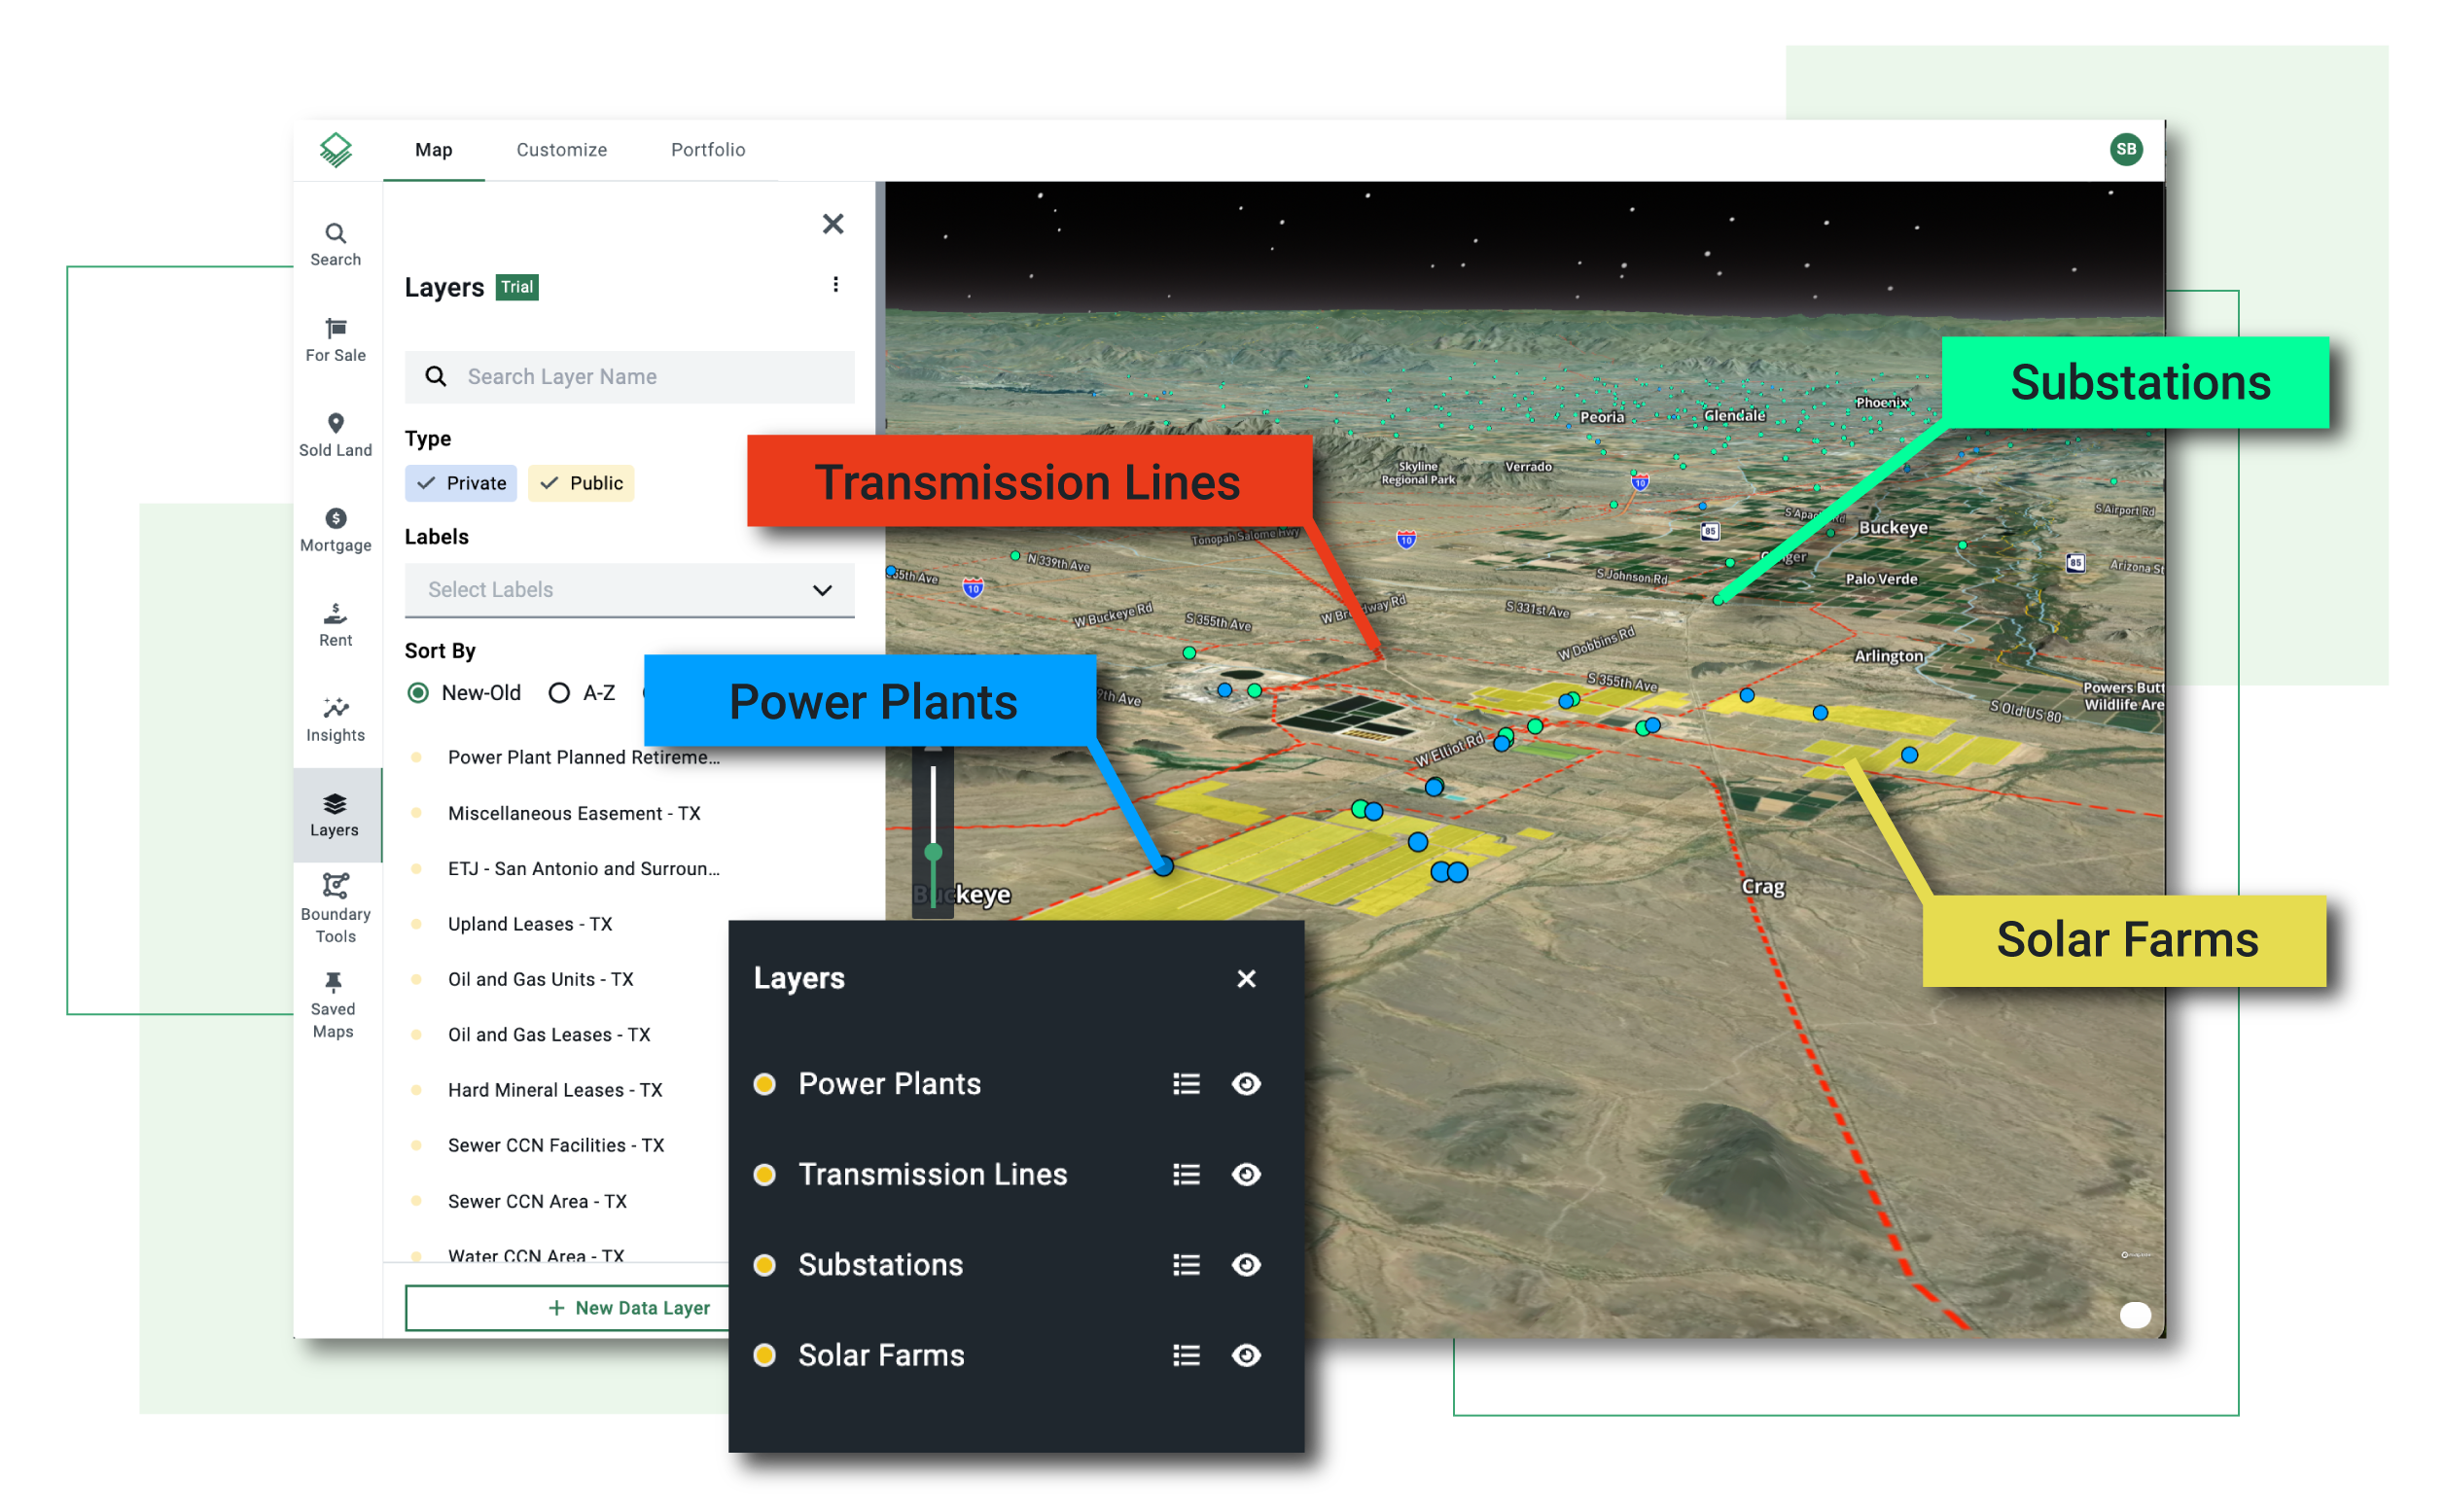Image resolution: width=2446 pixels, height=1512 pixels.
Task: Open list icon for Power Plants layer
Action: tap(1186, 1083)
